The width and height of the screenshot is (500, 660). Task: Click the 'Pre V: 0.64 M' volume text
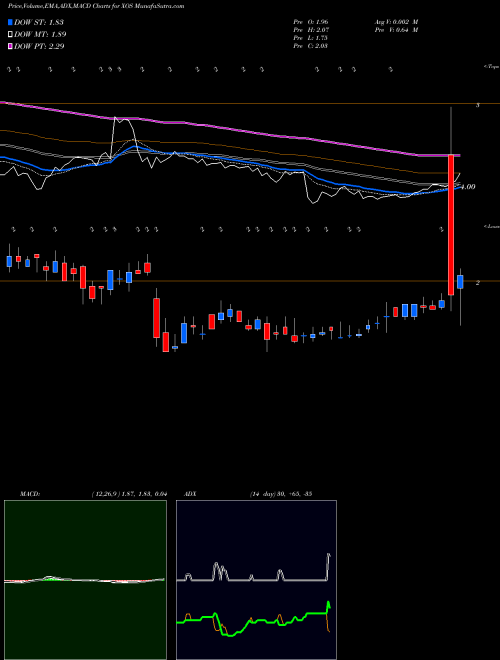click(396, 29)
